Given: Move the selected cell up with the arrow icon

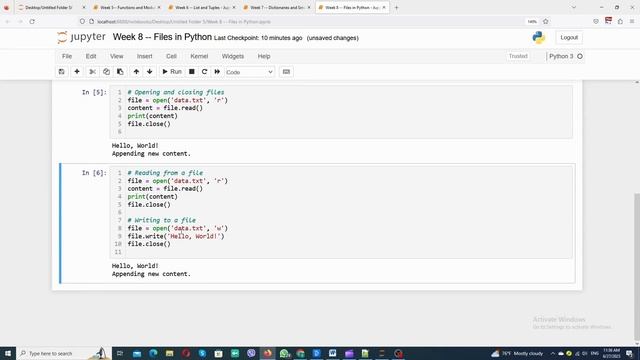Looking at the screenshot, I should [x=136, y=72].
